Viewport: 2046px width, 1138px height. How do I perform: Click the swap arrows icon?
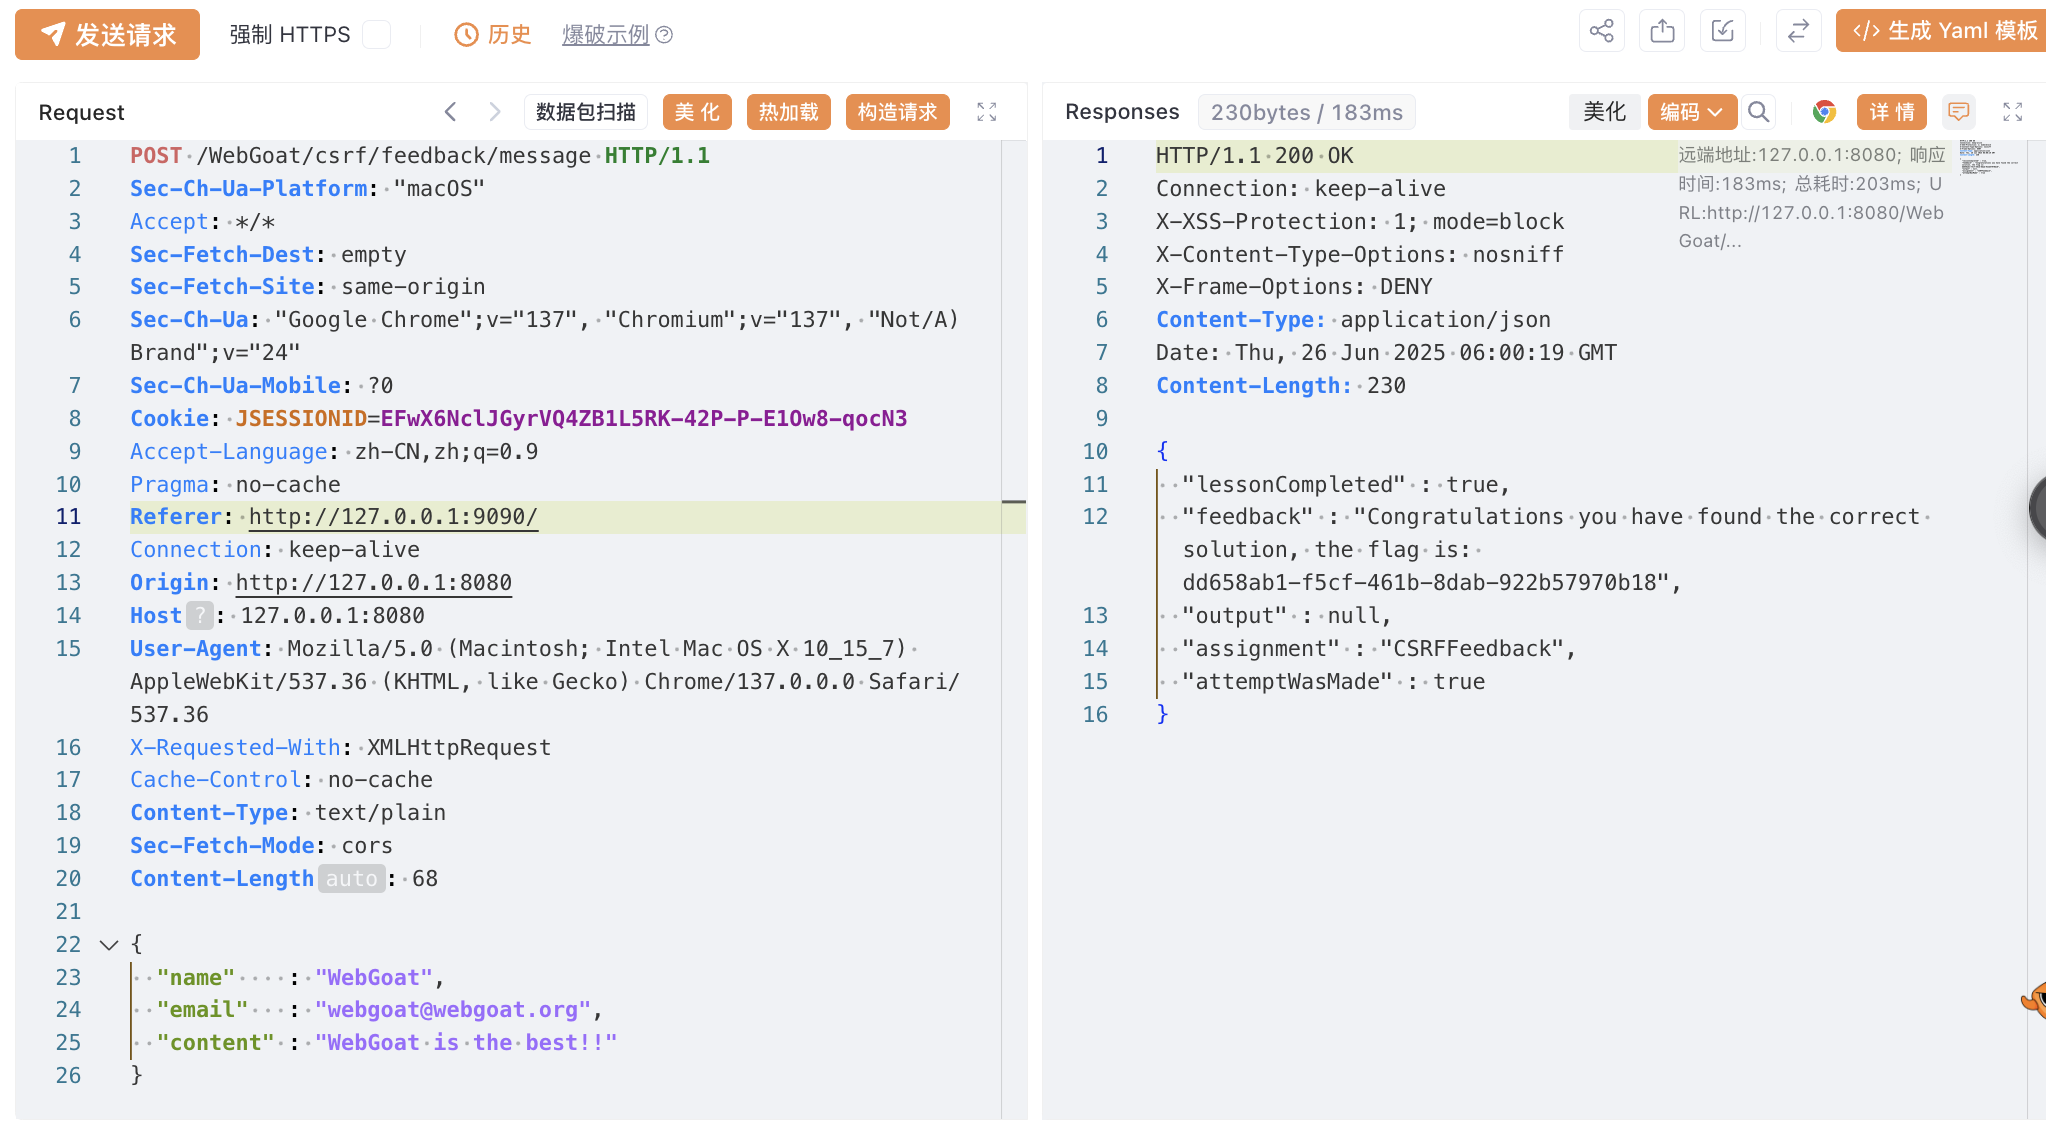1798,31
